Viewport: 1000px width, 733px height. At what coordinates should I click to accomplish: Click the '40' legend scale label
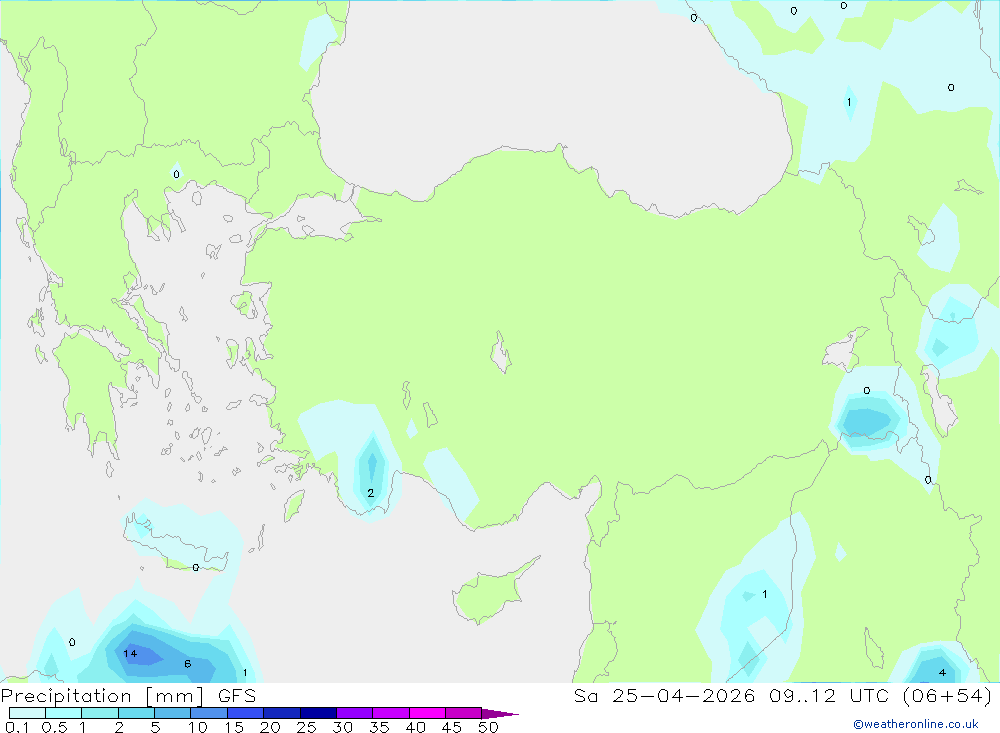416,727
